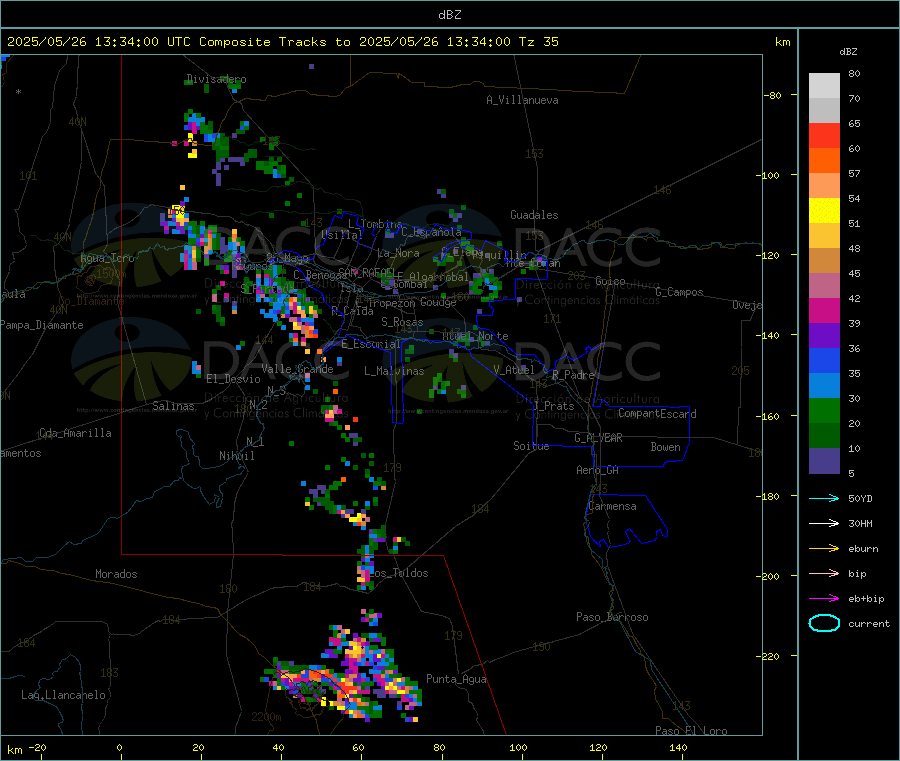Click the 'Tz 35' text in header

pos(539,42)
